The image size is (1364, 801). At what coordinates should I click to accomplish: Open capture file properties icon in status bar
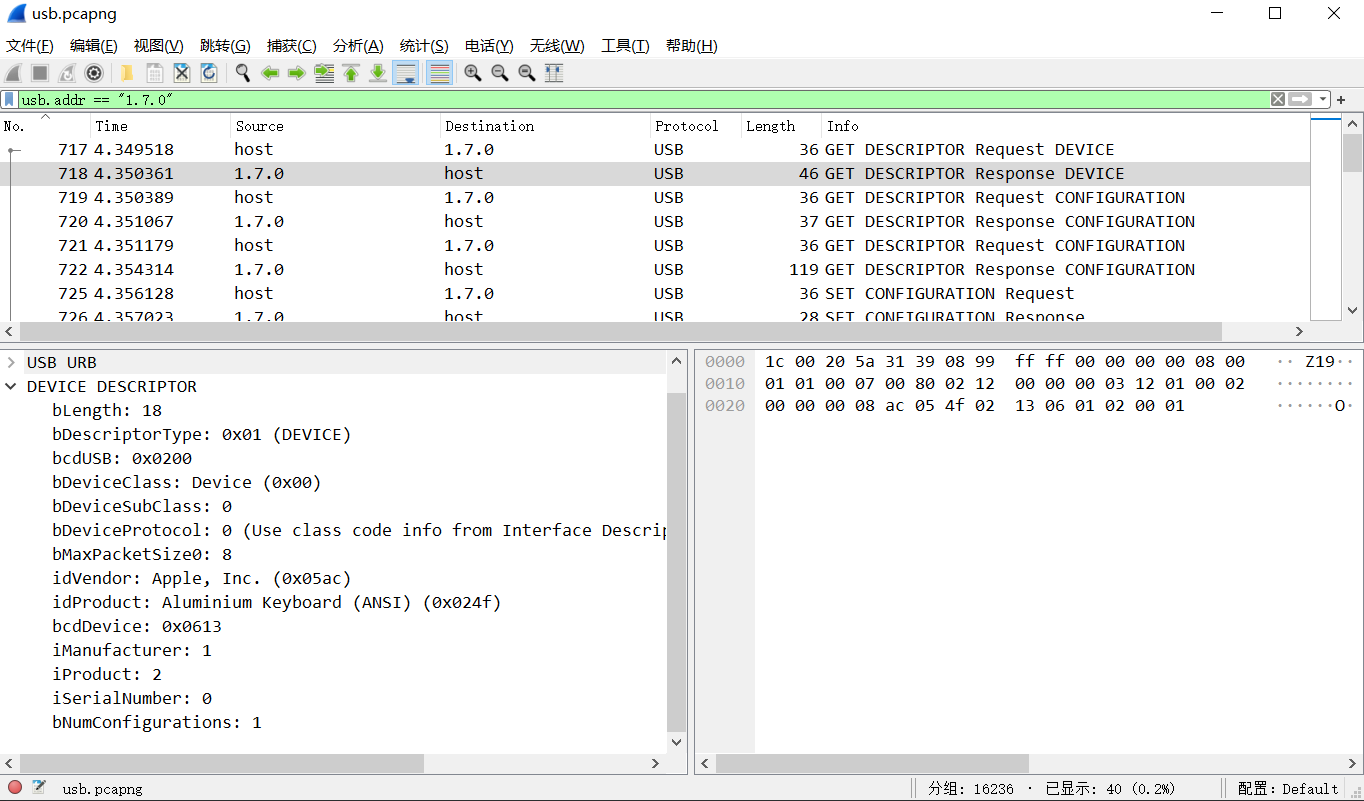[x=39, y=787]
